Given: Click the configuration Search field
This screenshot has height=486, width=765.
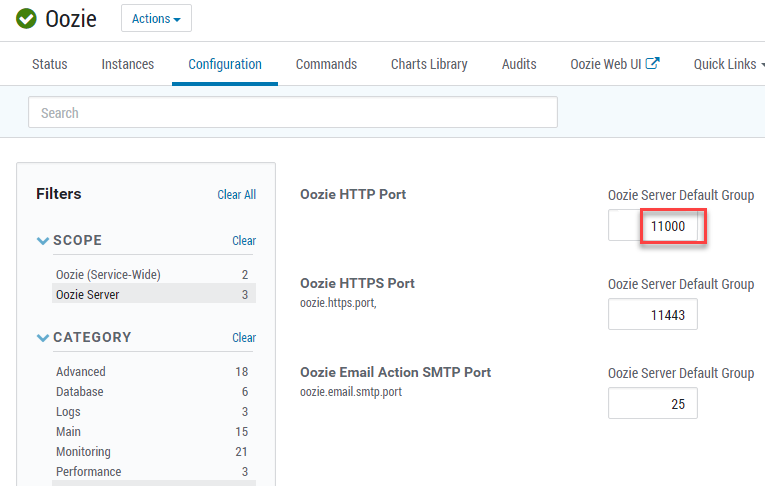Looking at the screenshot, I should click(x=292, y=113).
